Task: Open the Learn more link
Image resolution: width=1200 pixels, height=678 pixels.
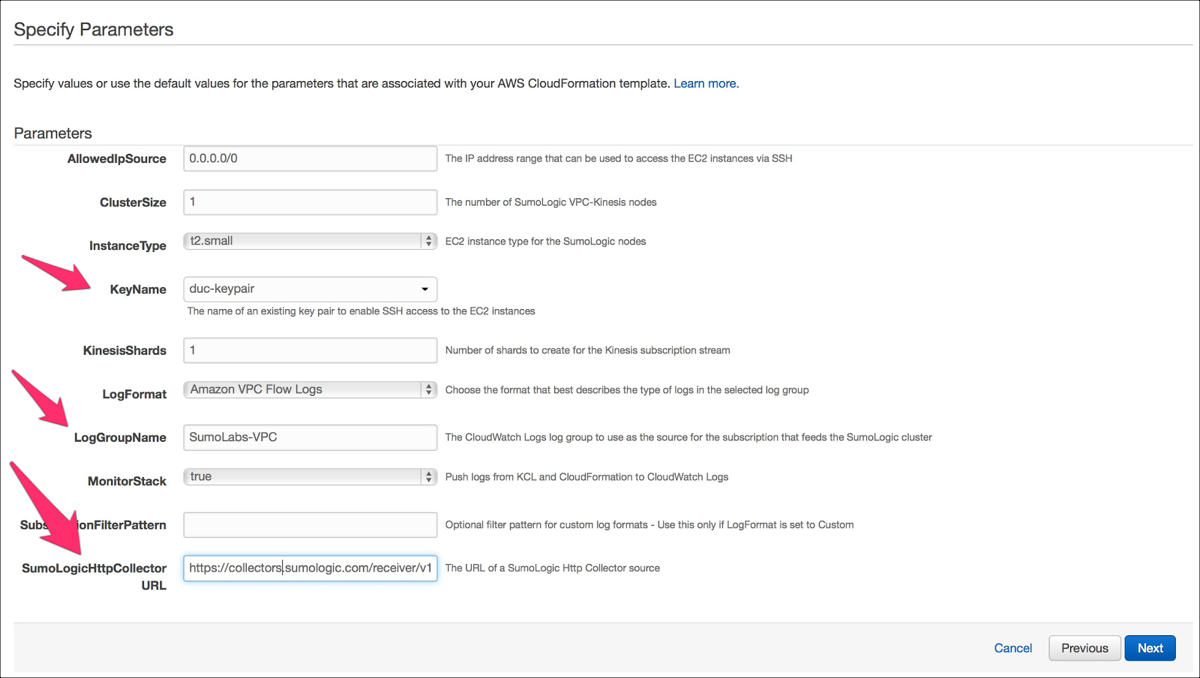Action: coord(706,83)
